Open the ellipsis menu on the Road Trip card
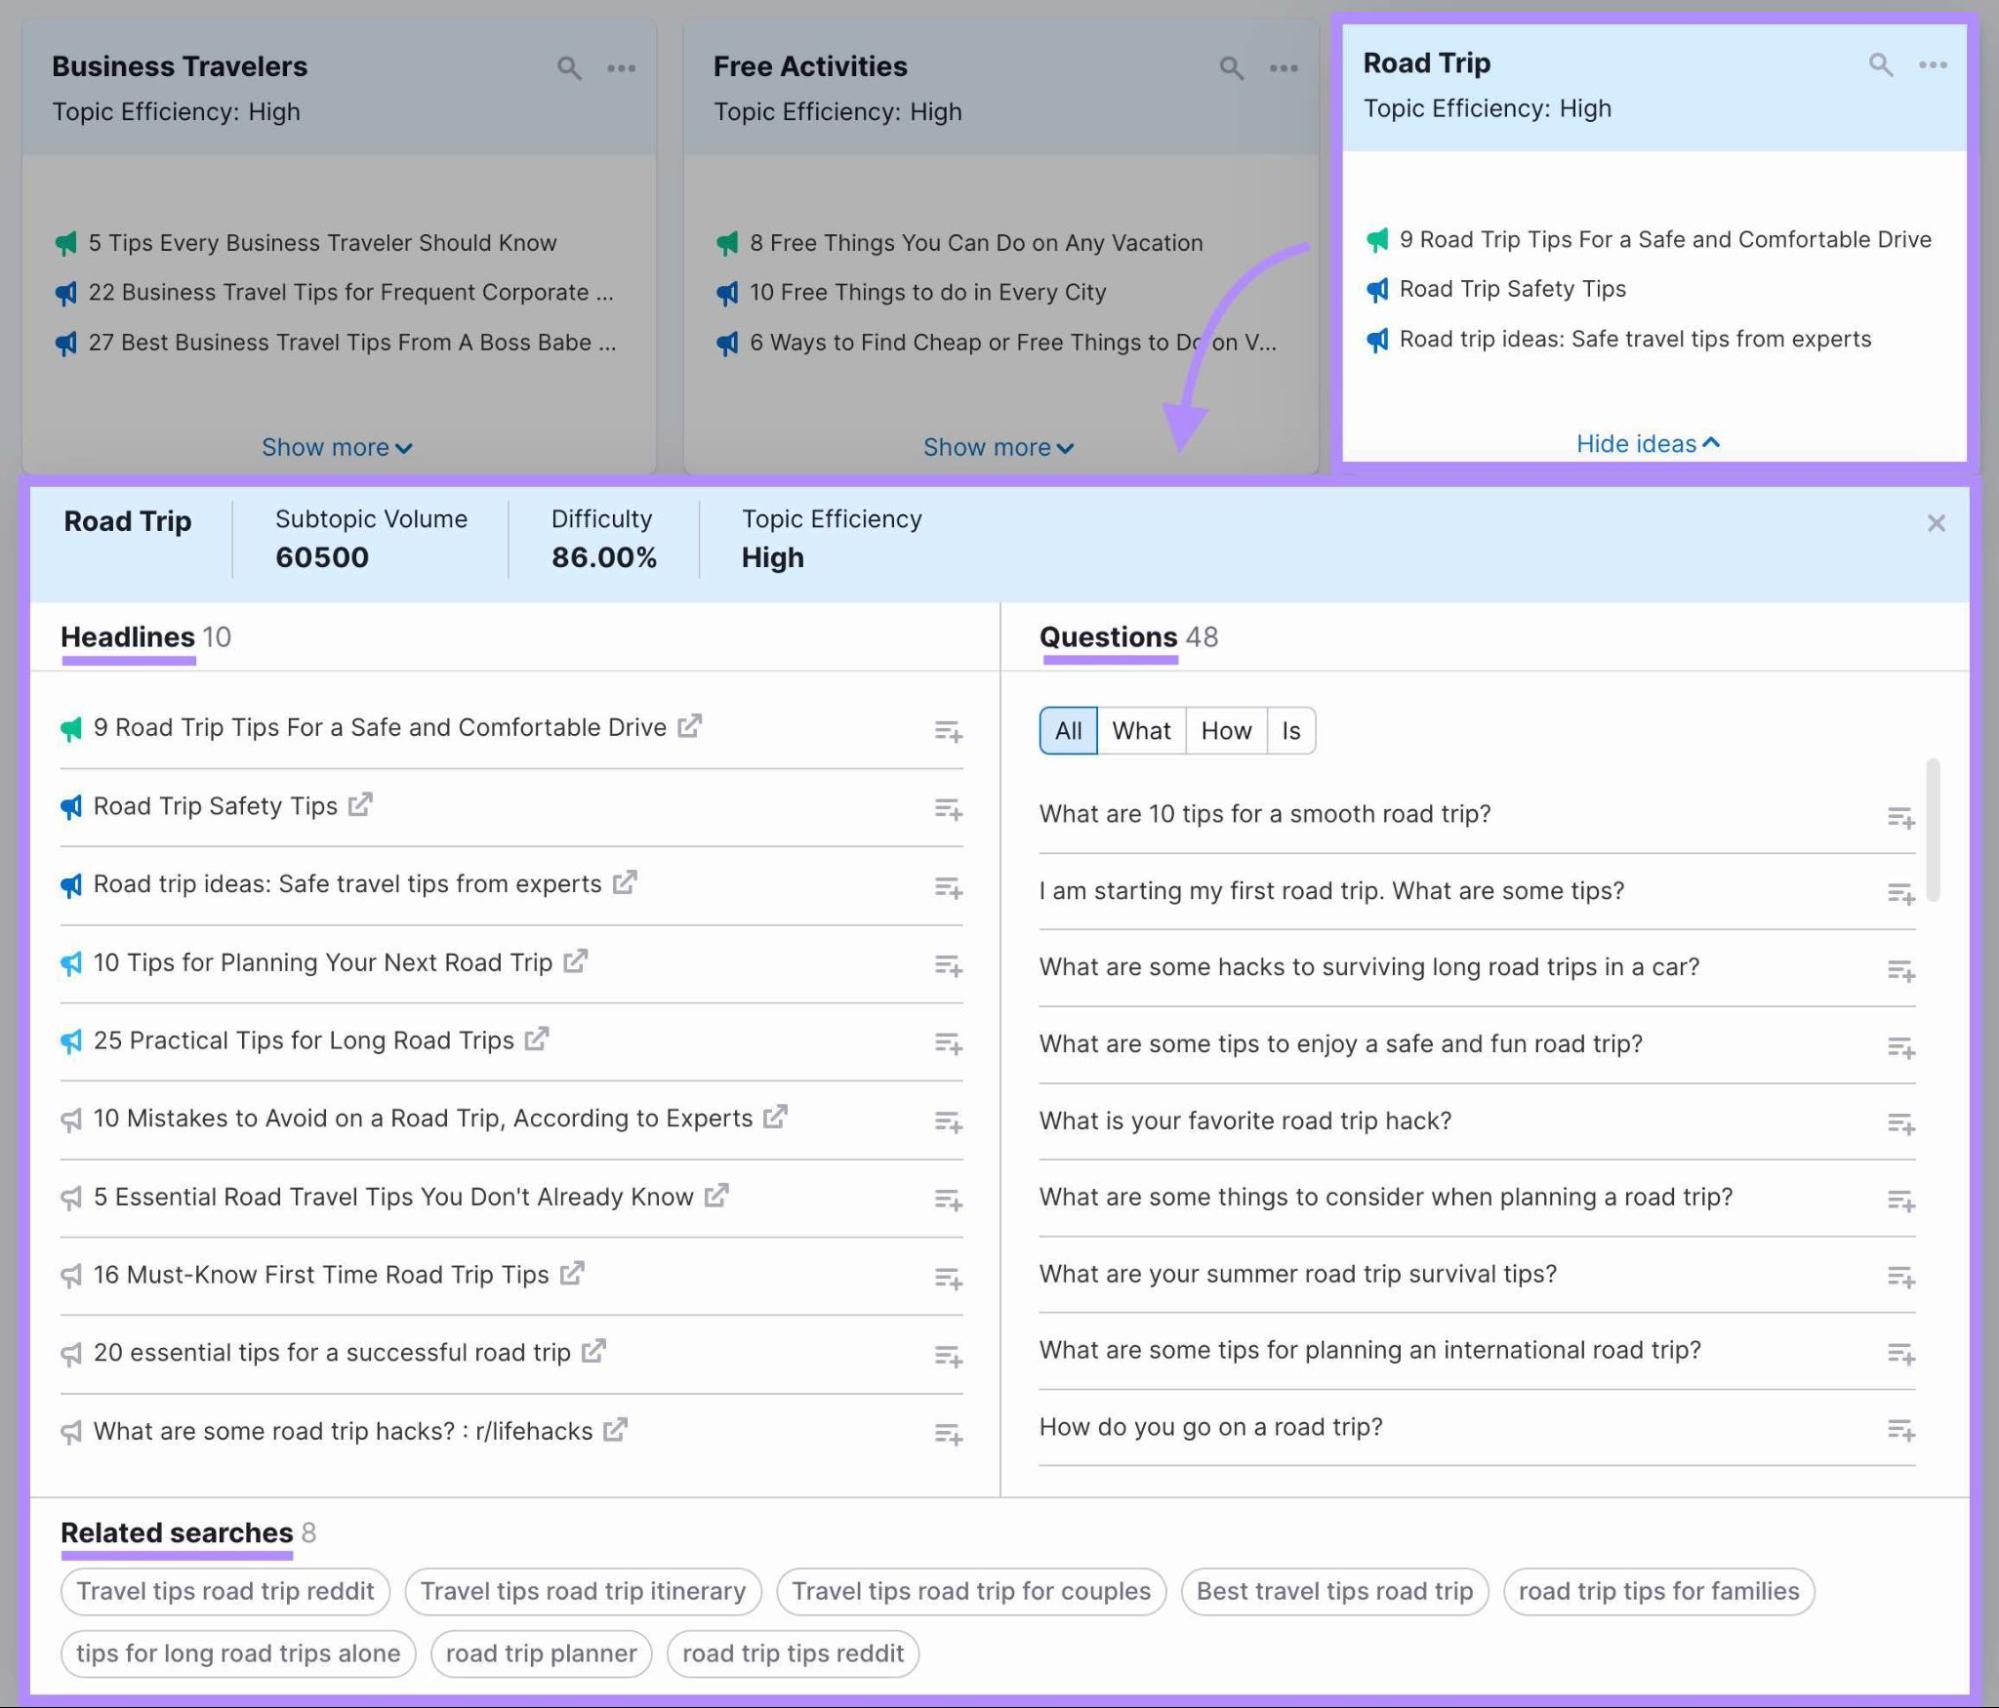1999x1708 pixels. (x=1932, y=65)
